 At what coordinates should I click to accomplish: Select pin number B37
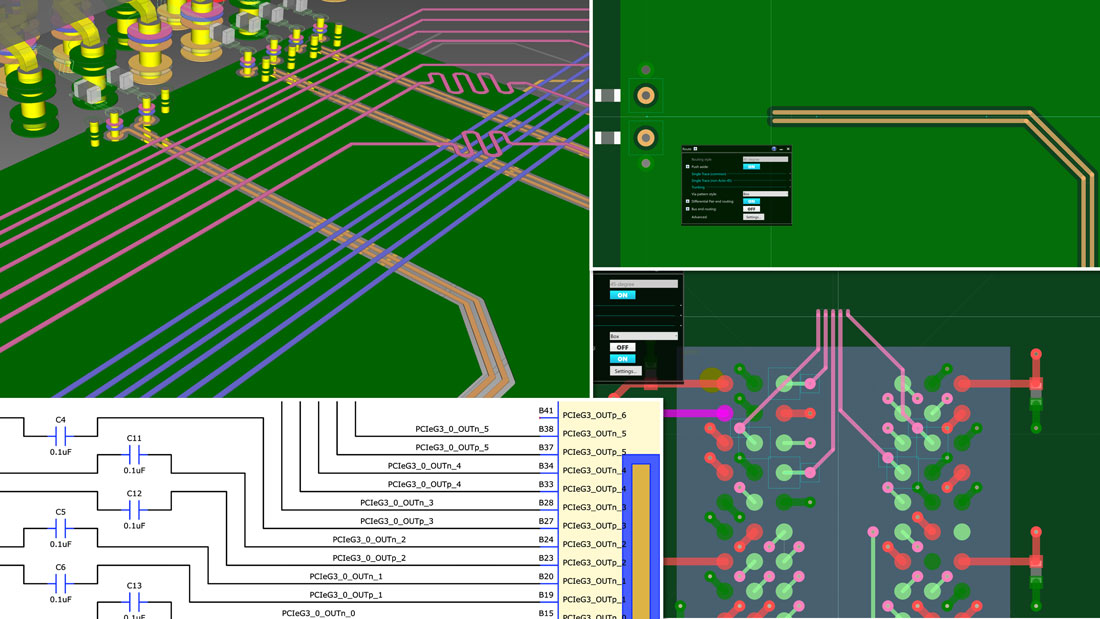[546, 447]
